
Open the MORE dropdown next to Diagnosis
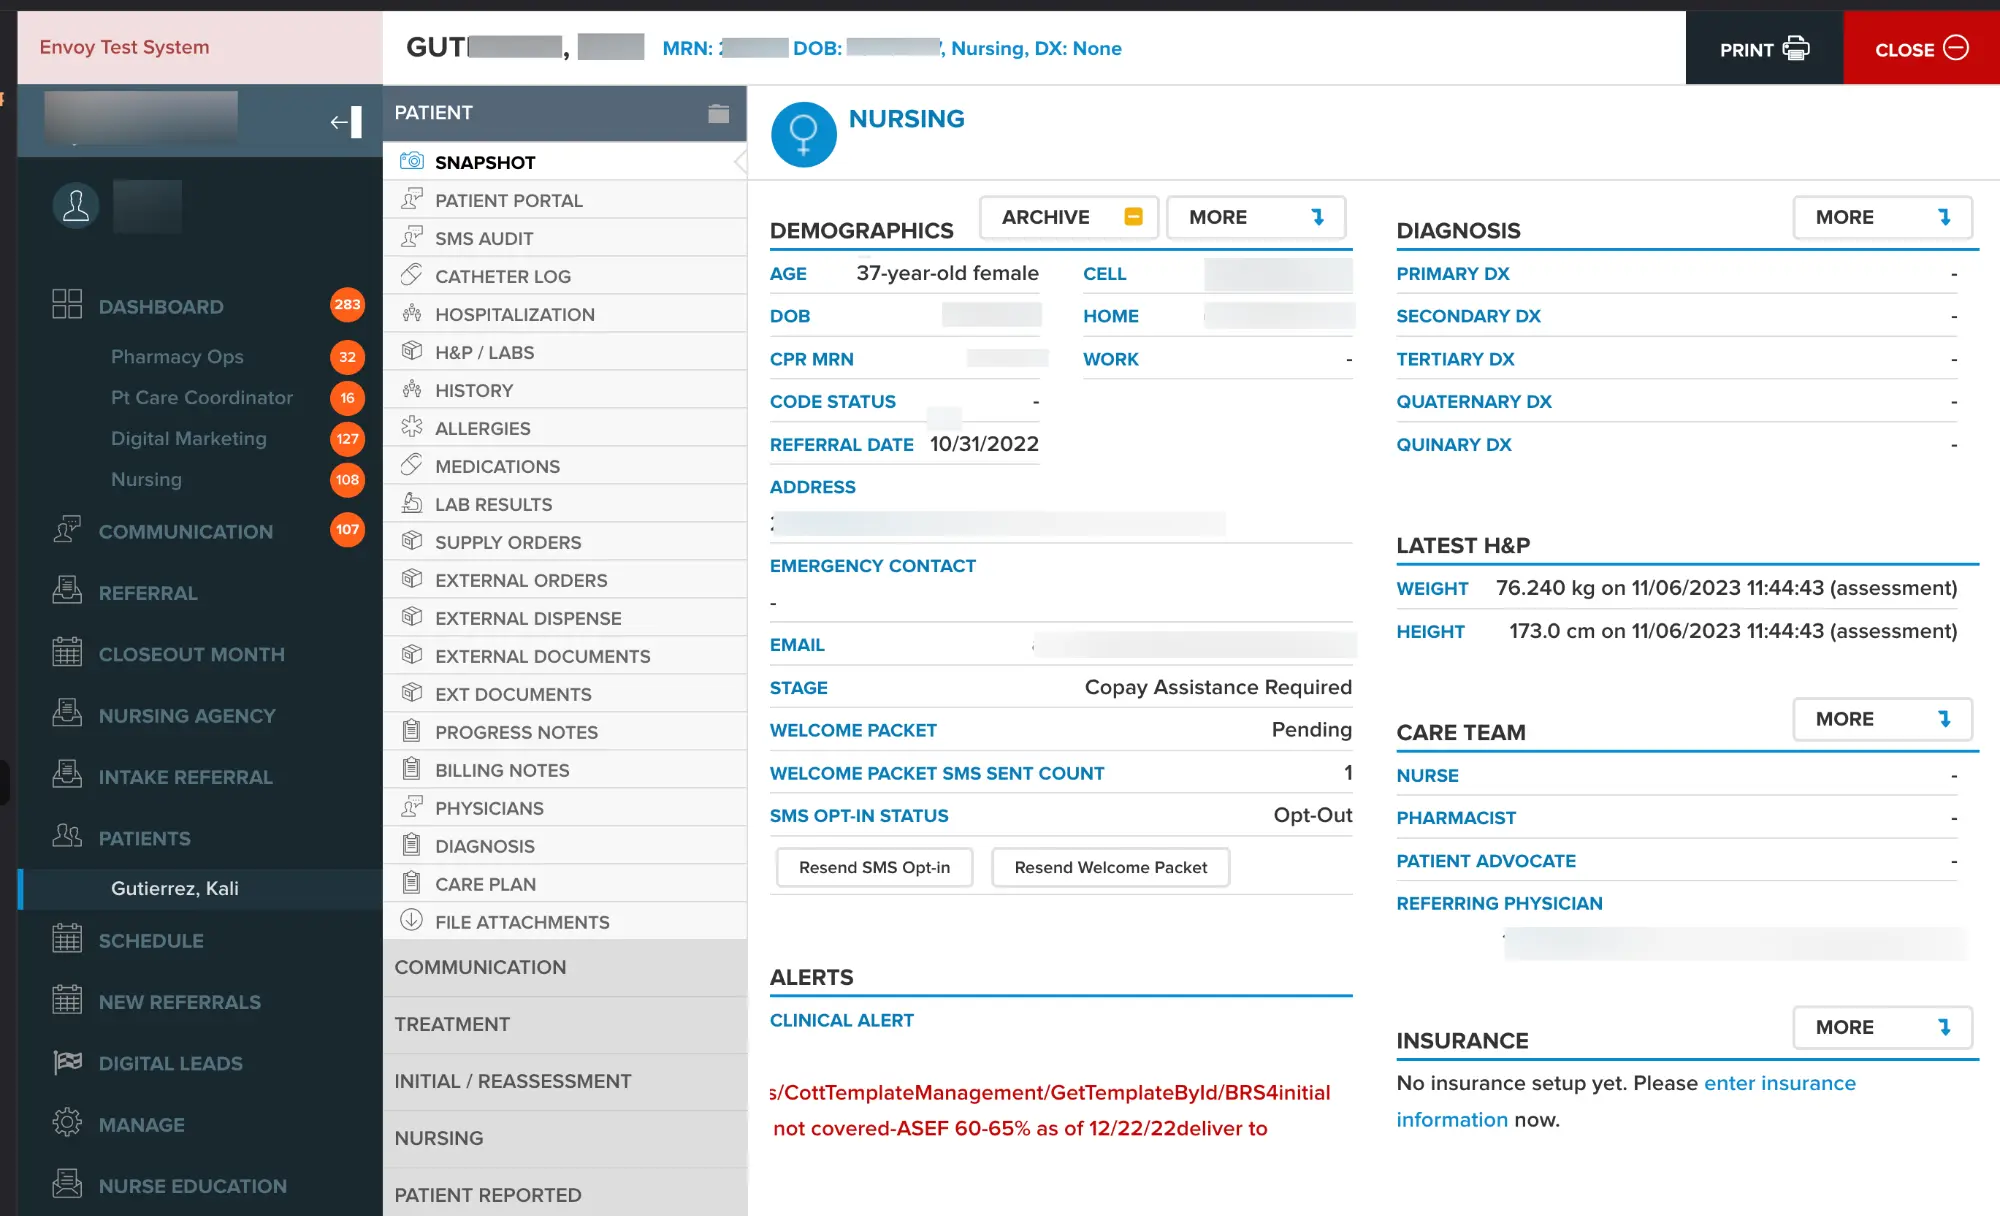(1882, 216)
